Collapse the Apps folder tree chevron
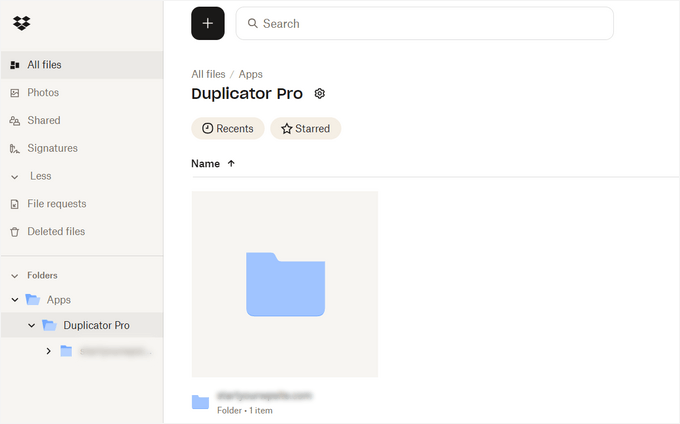This screenshot has height=424, width=680. [15, 300]
